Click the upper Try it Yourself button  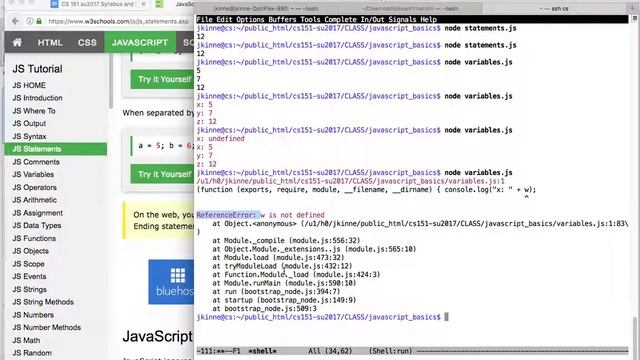point(162,79)
